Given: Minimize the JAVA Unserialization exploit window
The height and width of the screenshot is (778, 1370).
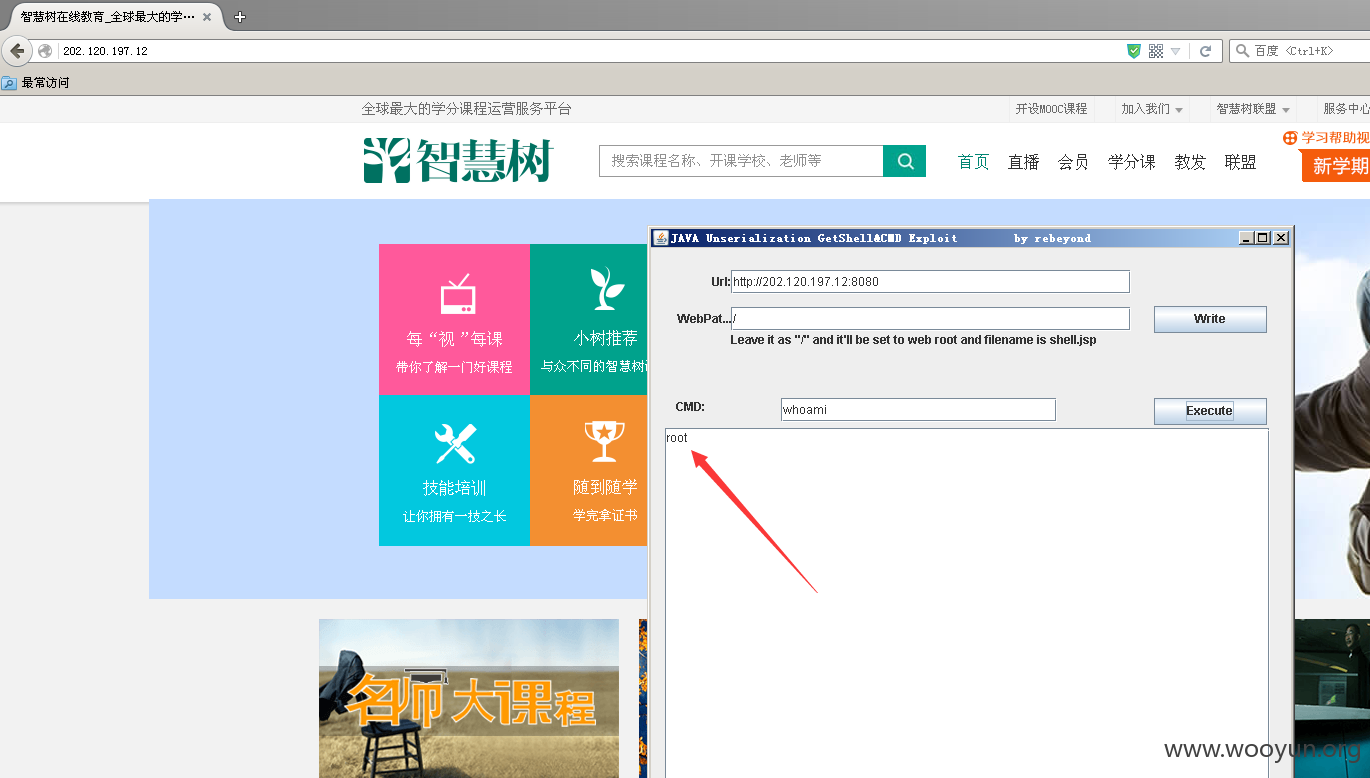Looking at the screenshot, I should click(1246, 238).
